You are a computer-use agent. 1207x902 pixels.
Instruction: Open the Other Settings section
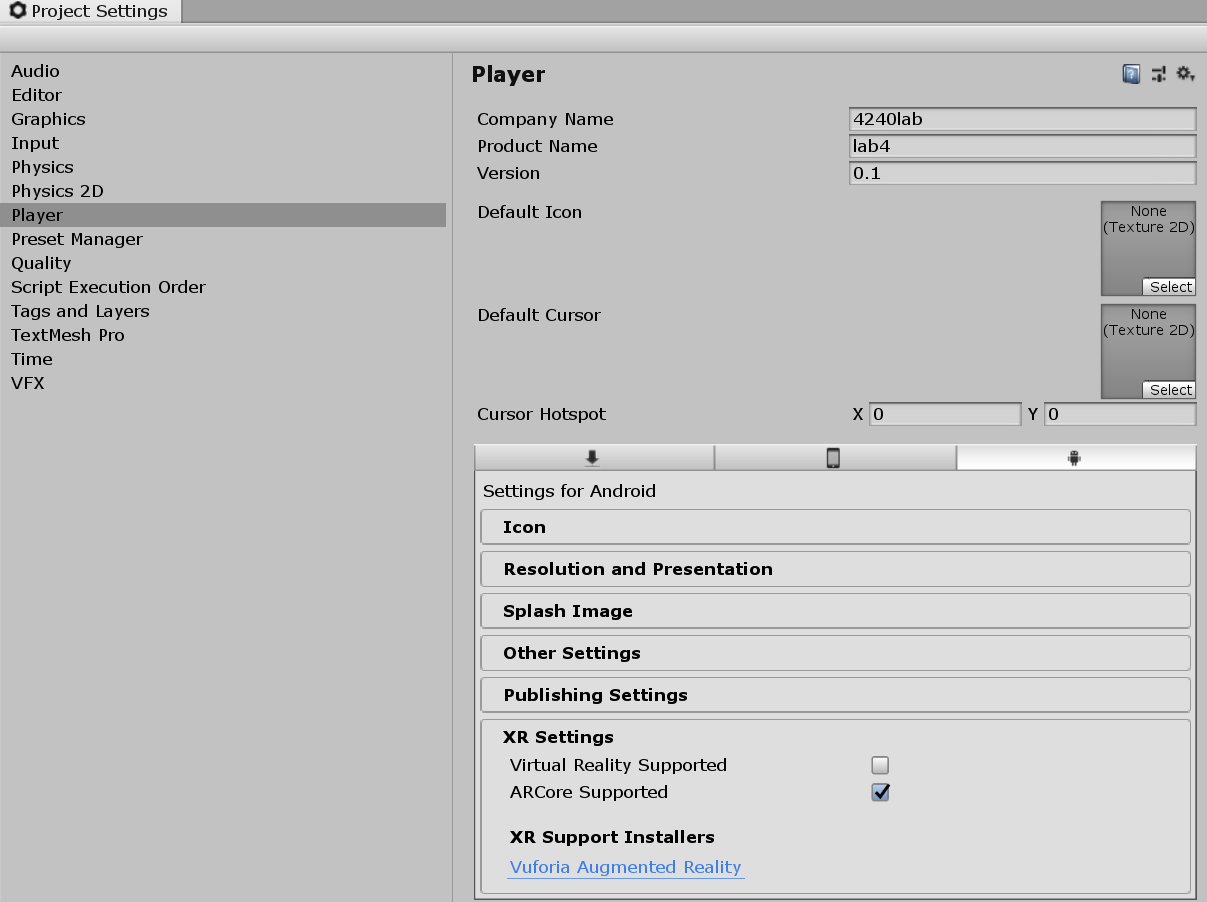[x=835, y=652]
